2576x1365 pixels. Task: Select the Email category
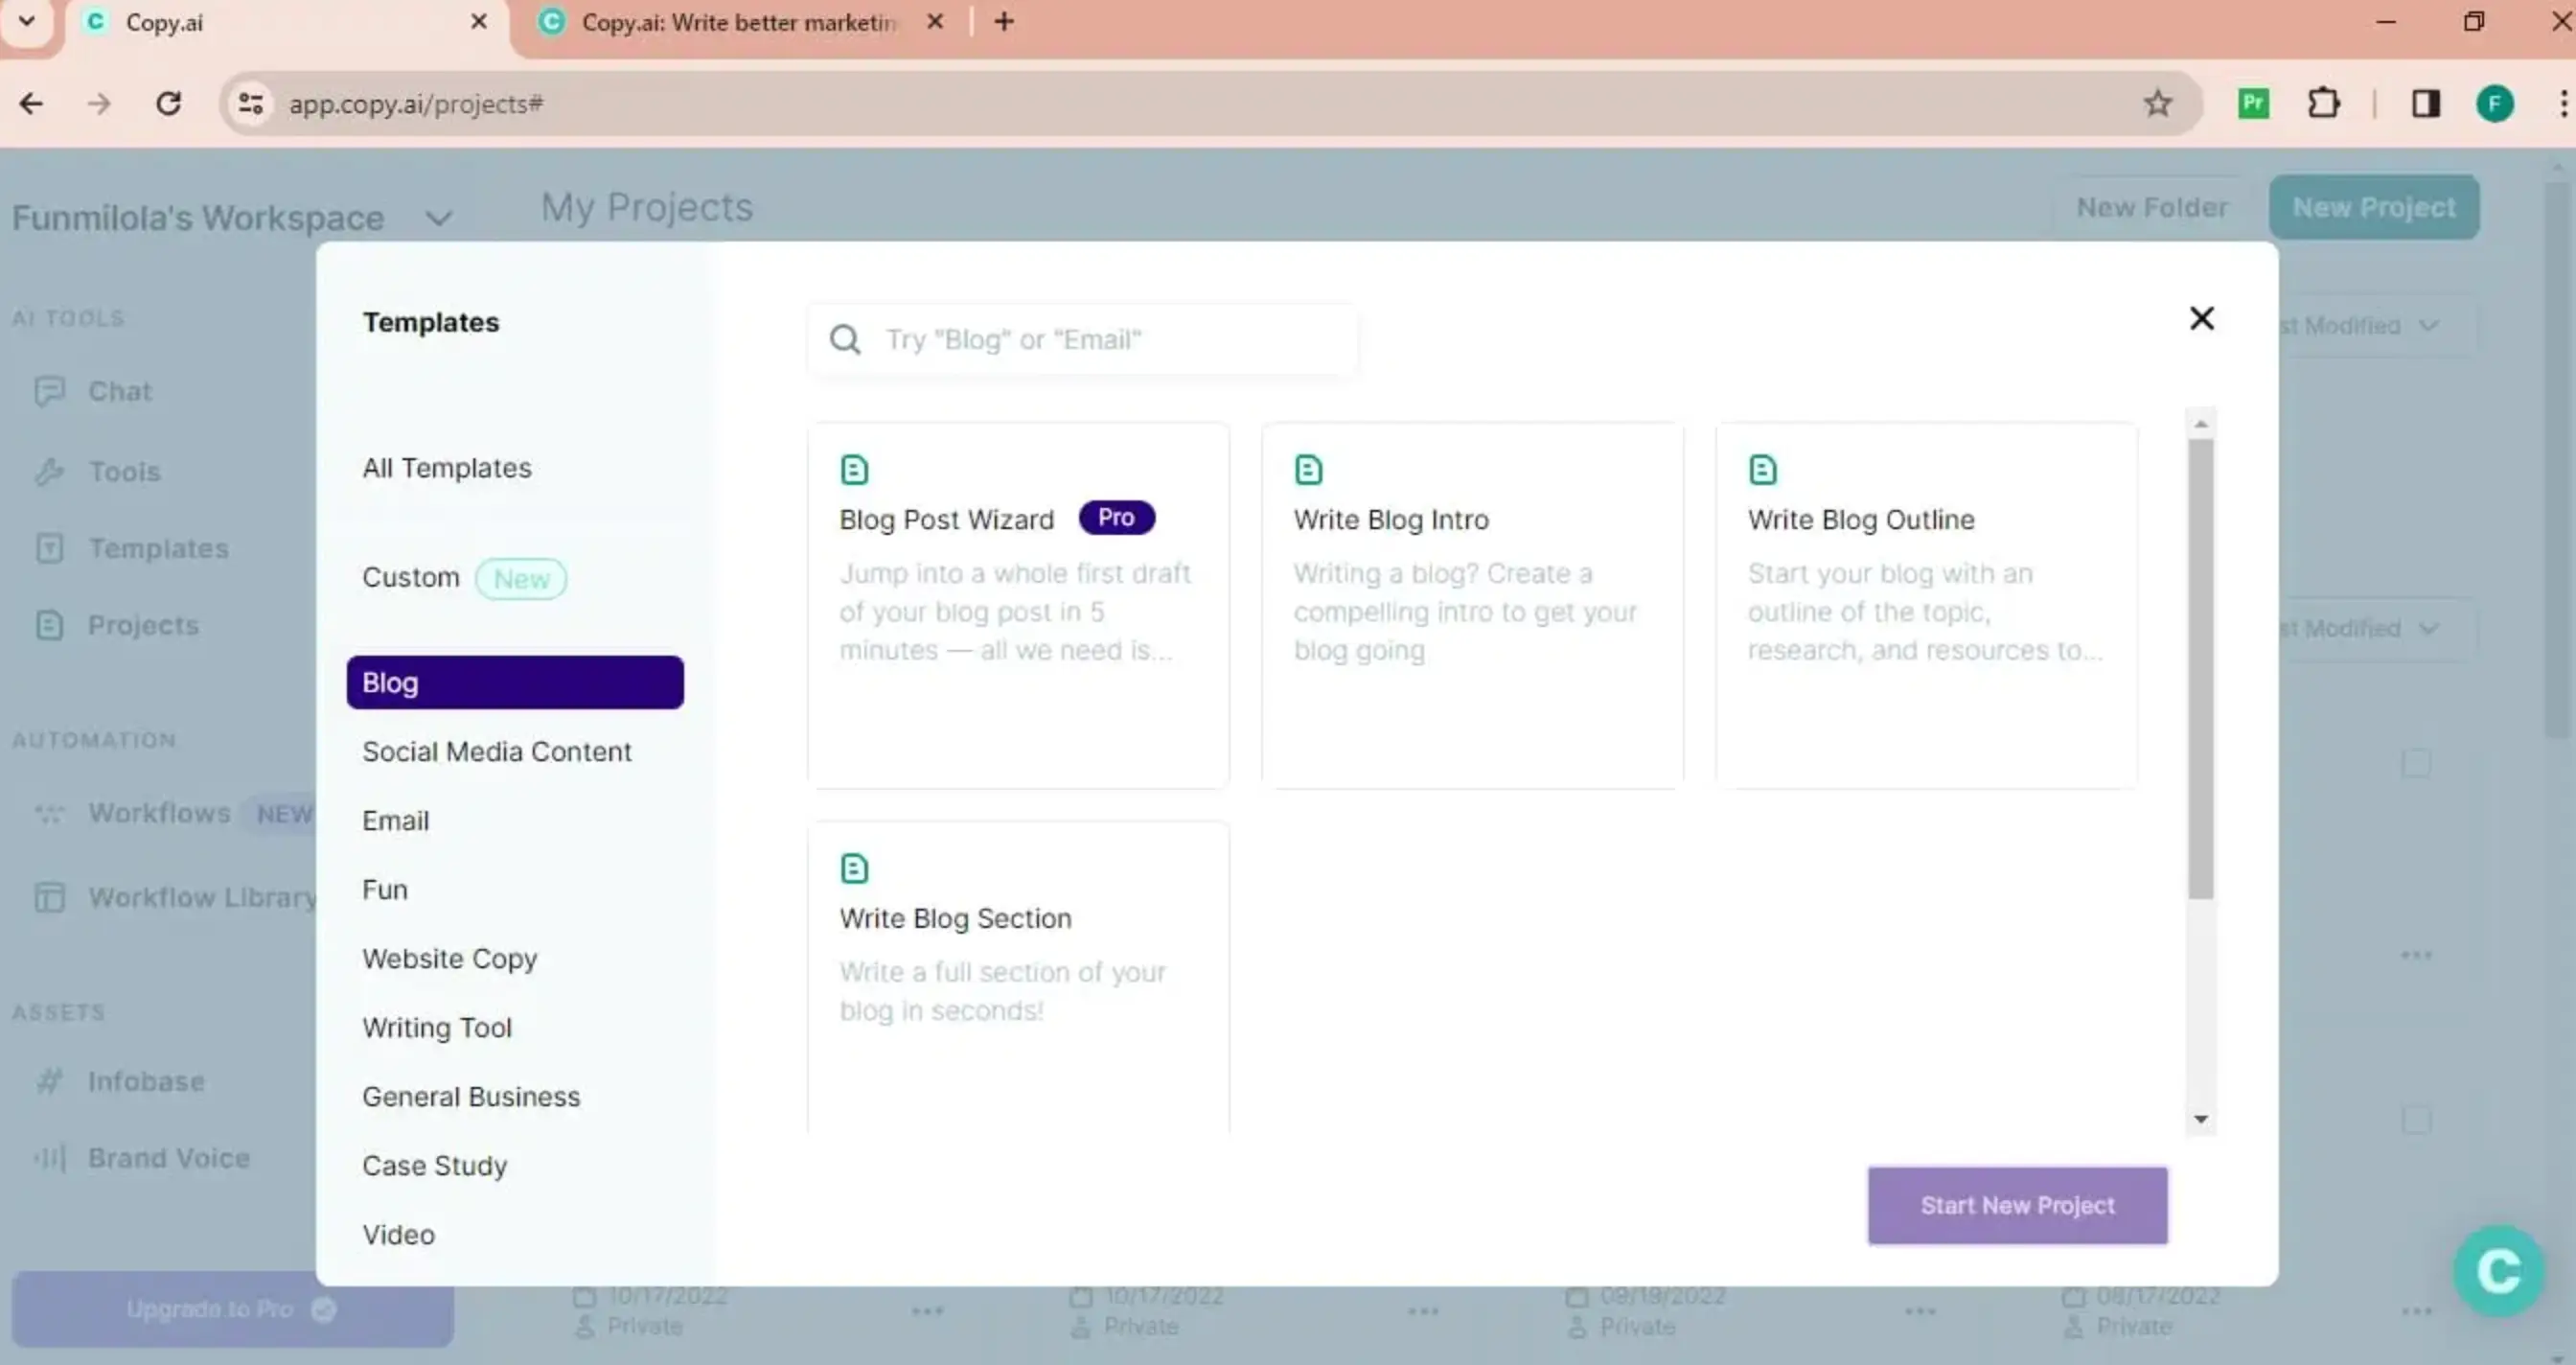point(396,820)
